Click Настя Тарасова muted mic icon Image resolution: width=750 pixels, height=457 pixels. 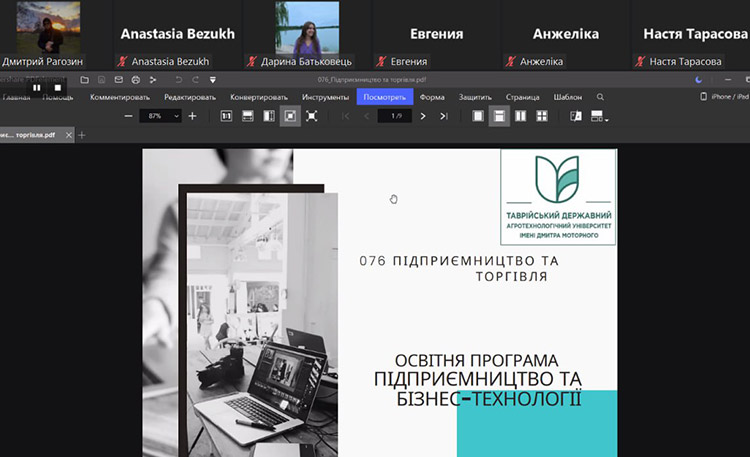[x=640, y=61]
